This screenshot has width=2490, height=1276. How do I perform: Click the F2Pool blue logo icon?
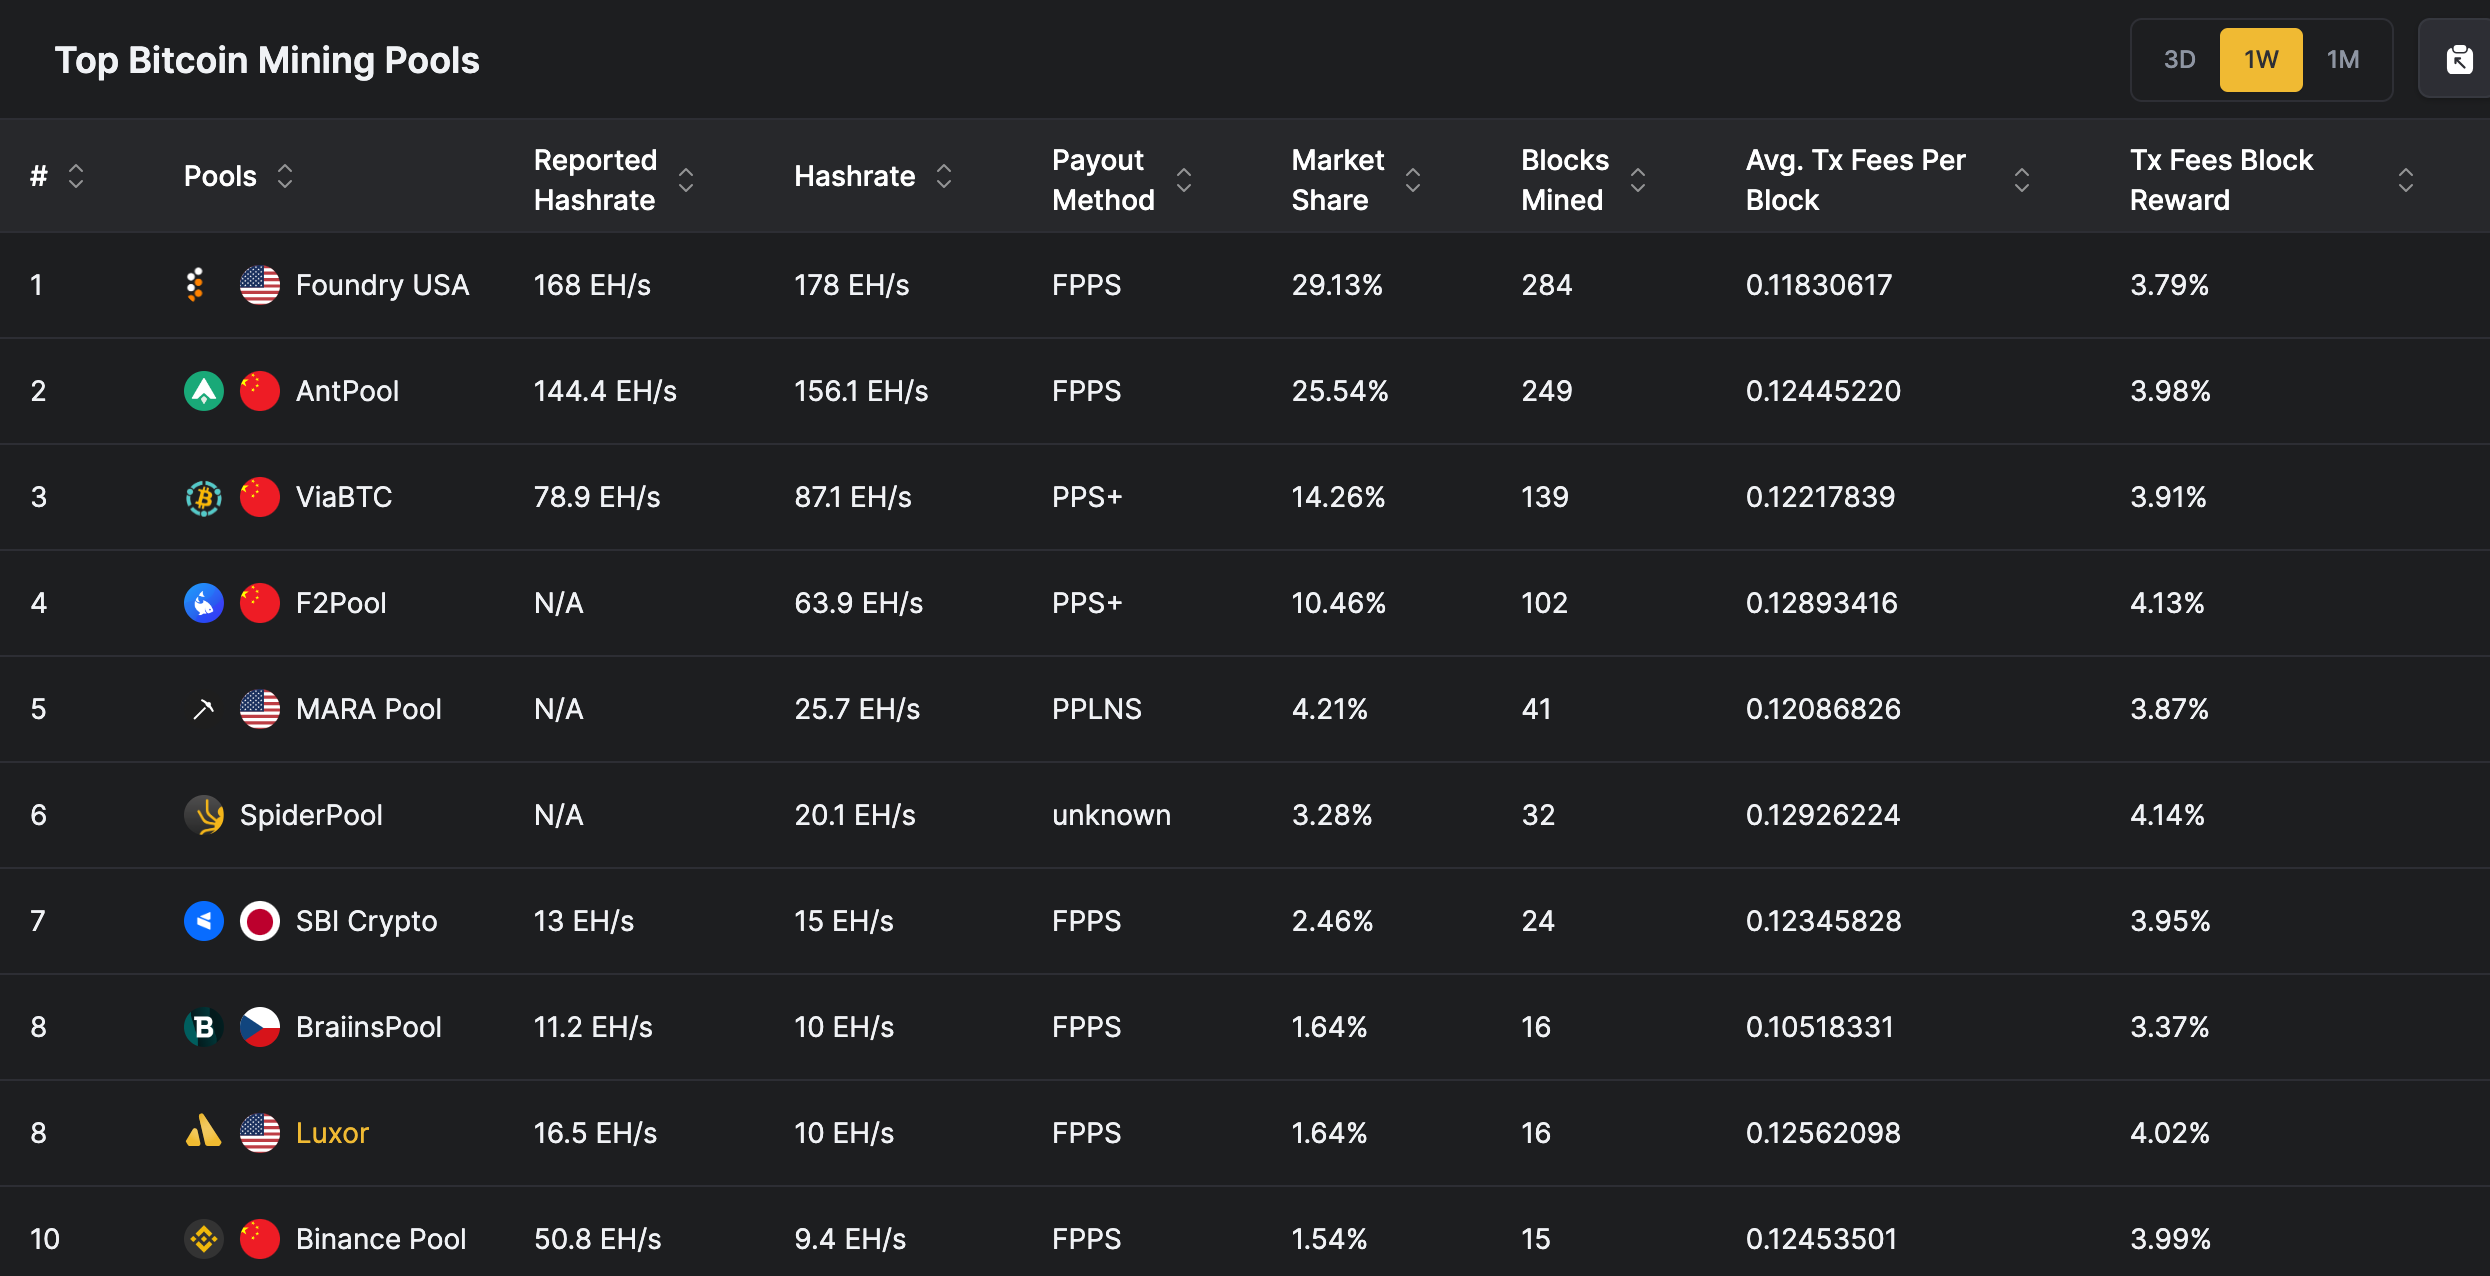[x=203, y=603]
